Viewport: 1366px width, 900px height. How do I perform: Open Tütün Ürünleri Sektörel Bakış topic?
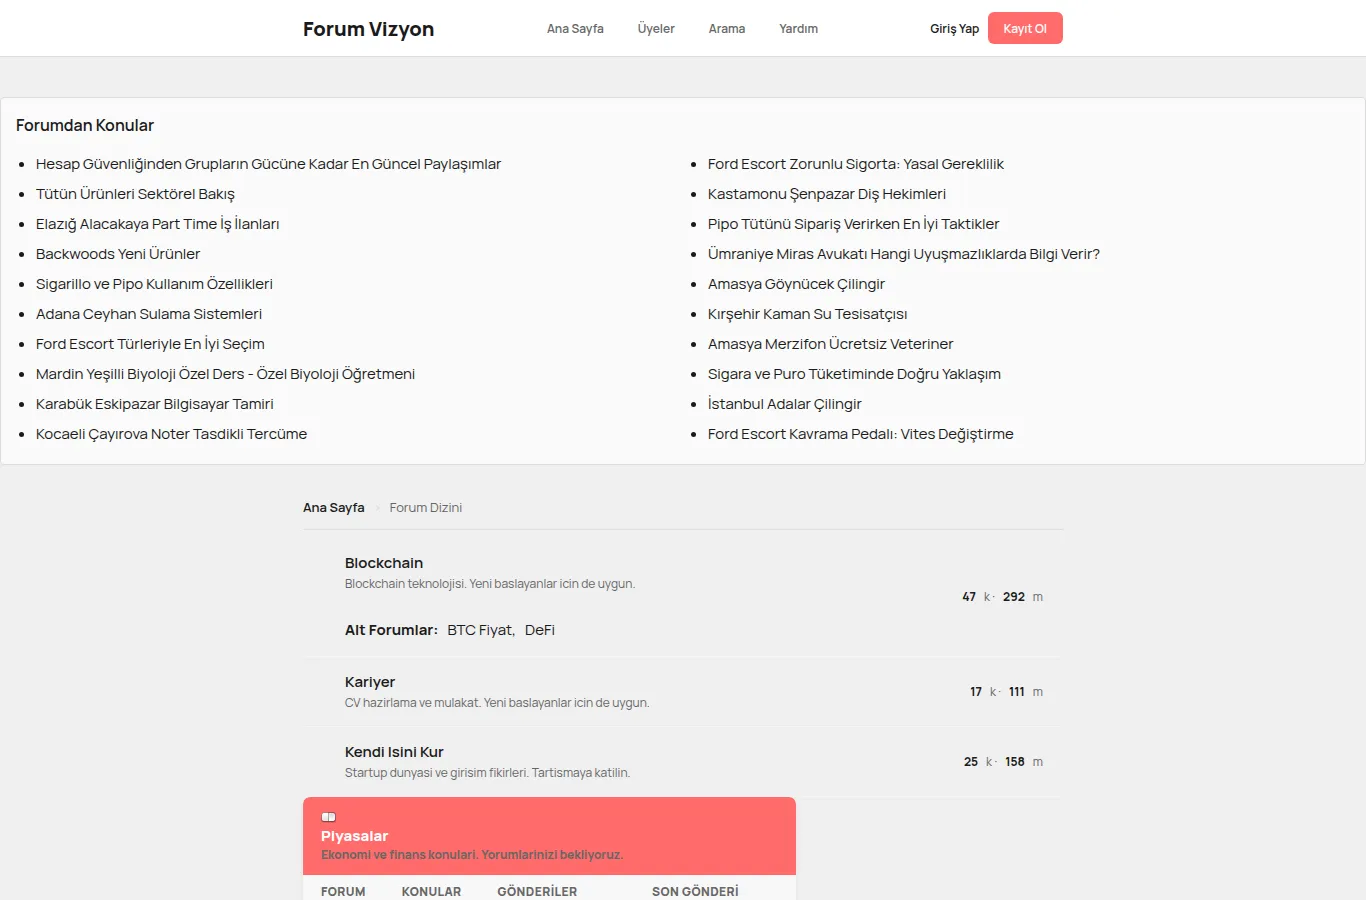pyautogui.click(x=135, y=194)
